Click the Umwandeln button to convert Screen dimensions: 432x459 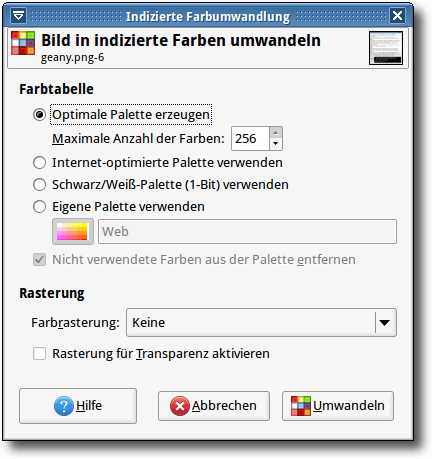coord(338,406)
